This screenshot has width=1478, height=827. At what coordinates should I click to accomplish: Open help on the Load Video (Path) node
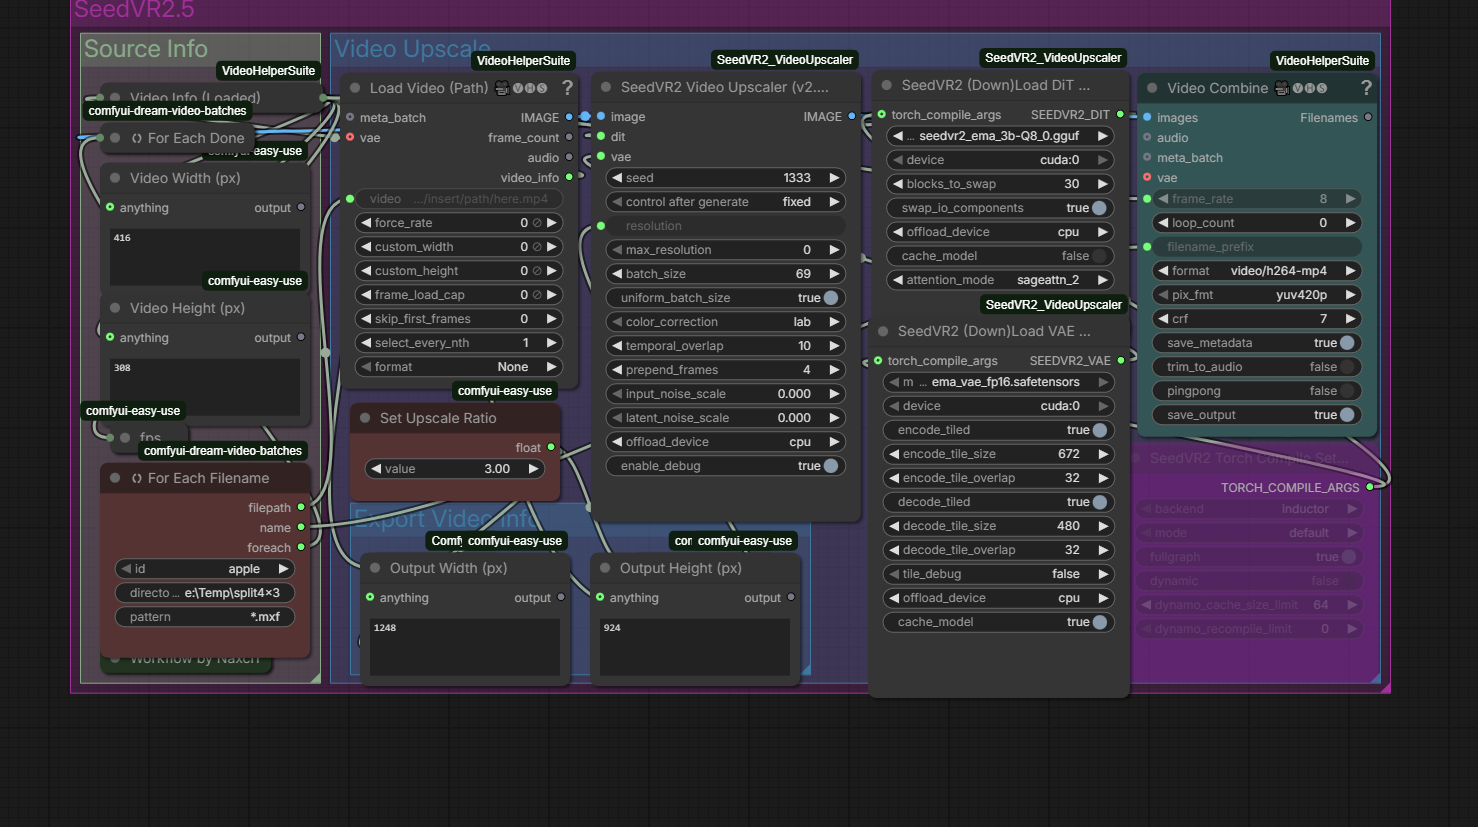point(567,88)
